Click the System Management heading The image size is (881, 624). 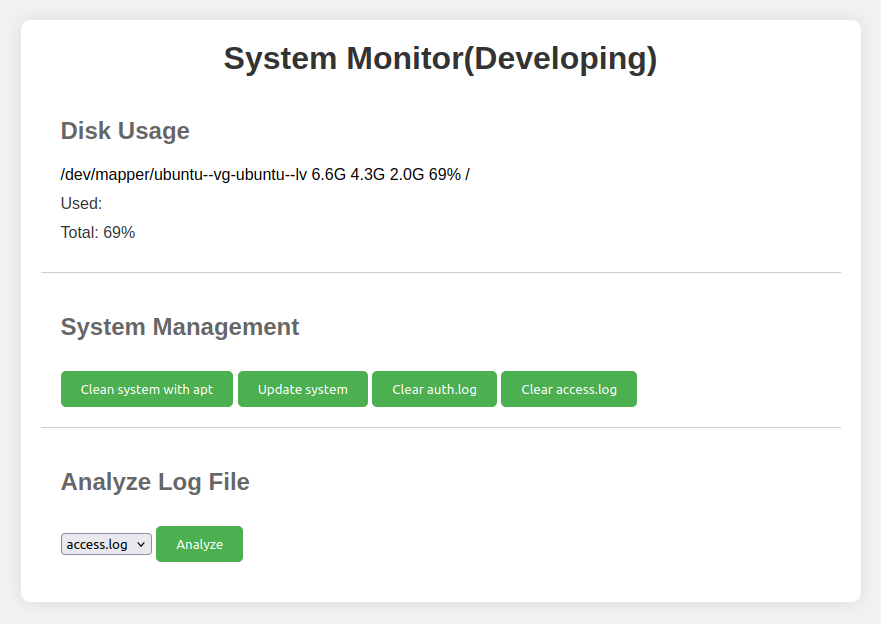[180, 327]
